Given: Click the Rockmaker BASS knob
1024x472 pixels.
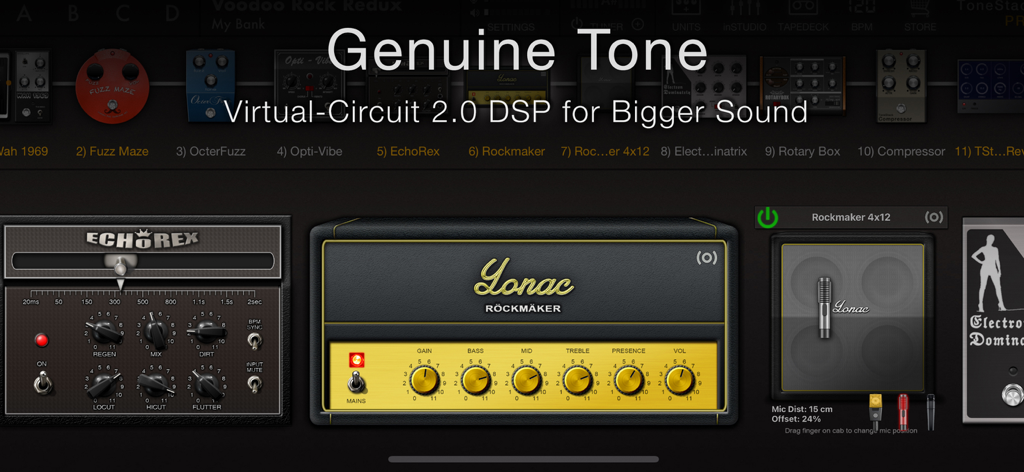Looking at the screenshot, I should (x=475, y=380).
